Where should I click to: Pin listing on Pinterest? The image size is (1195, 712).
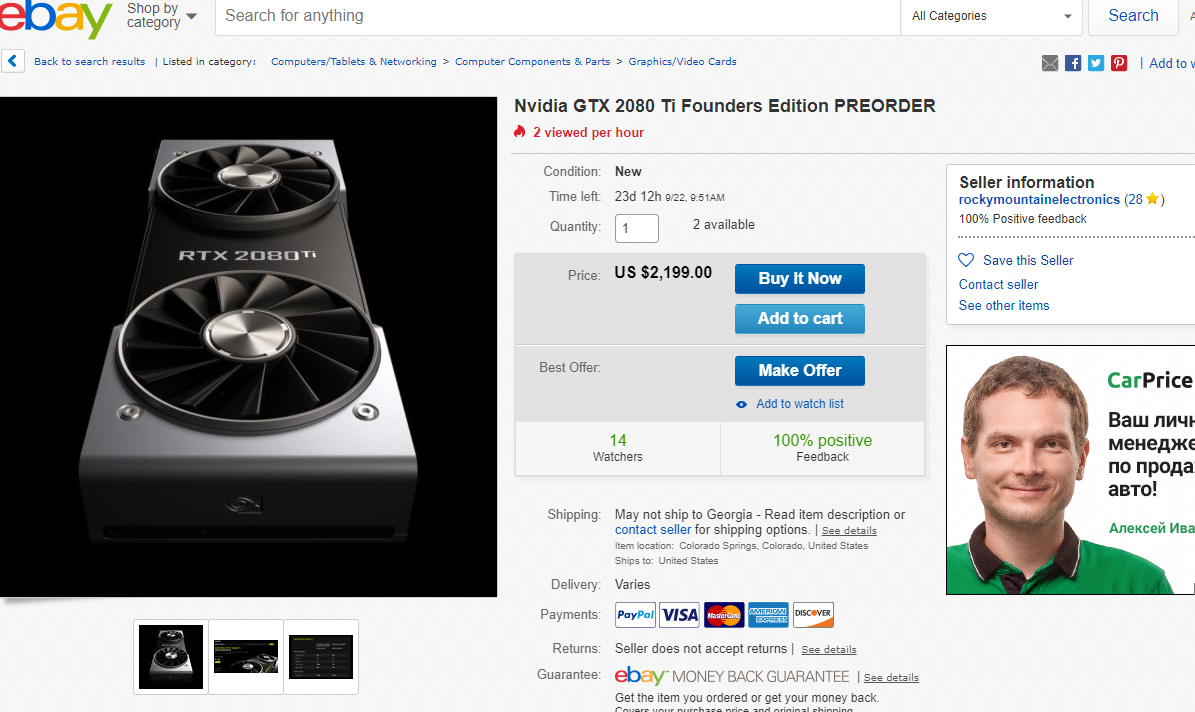pyautogui.click(x=1119, y=63)
